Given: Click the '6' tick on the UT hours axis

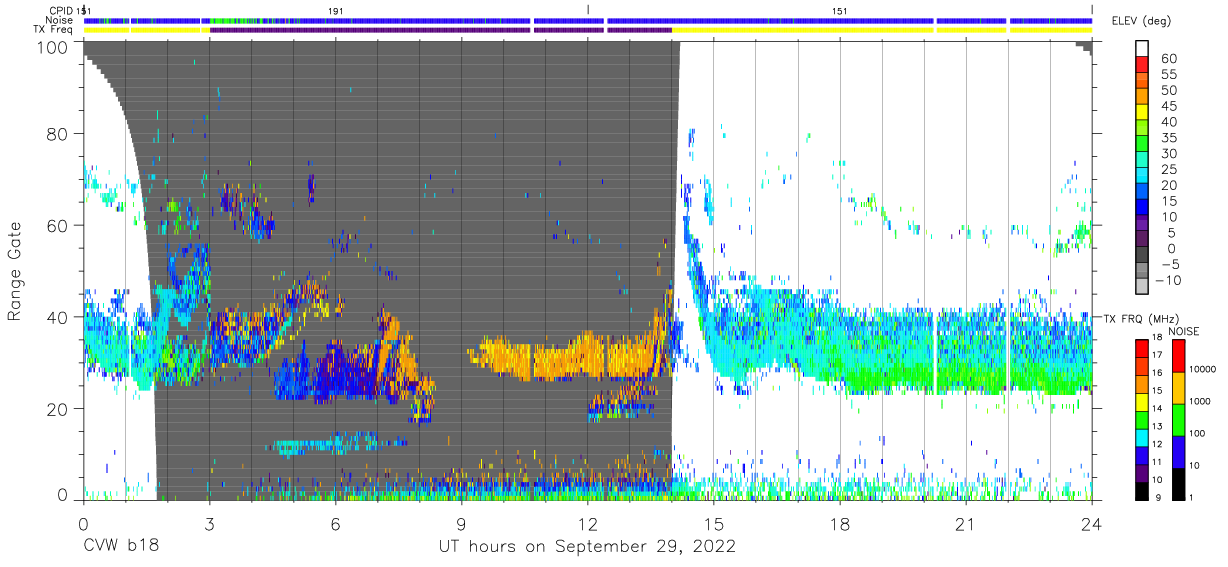Looking at the screenshot, I should (335, 523).
